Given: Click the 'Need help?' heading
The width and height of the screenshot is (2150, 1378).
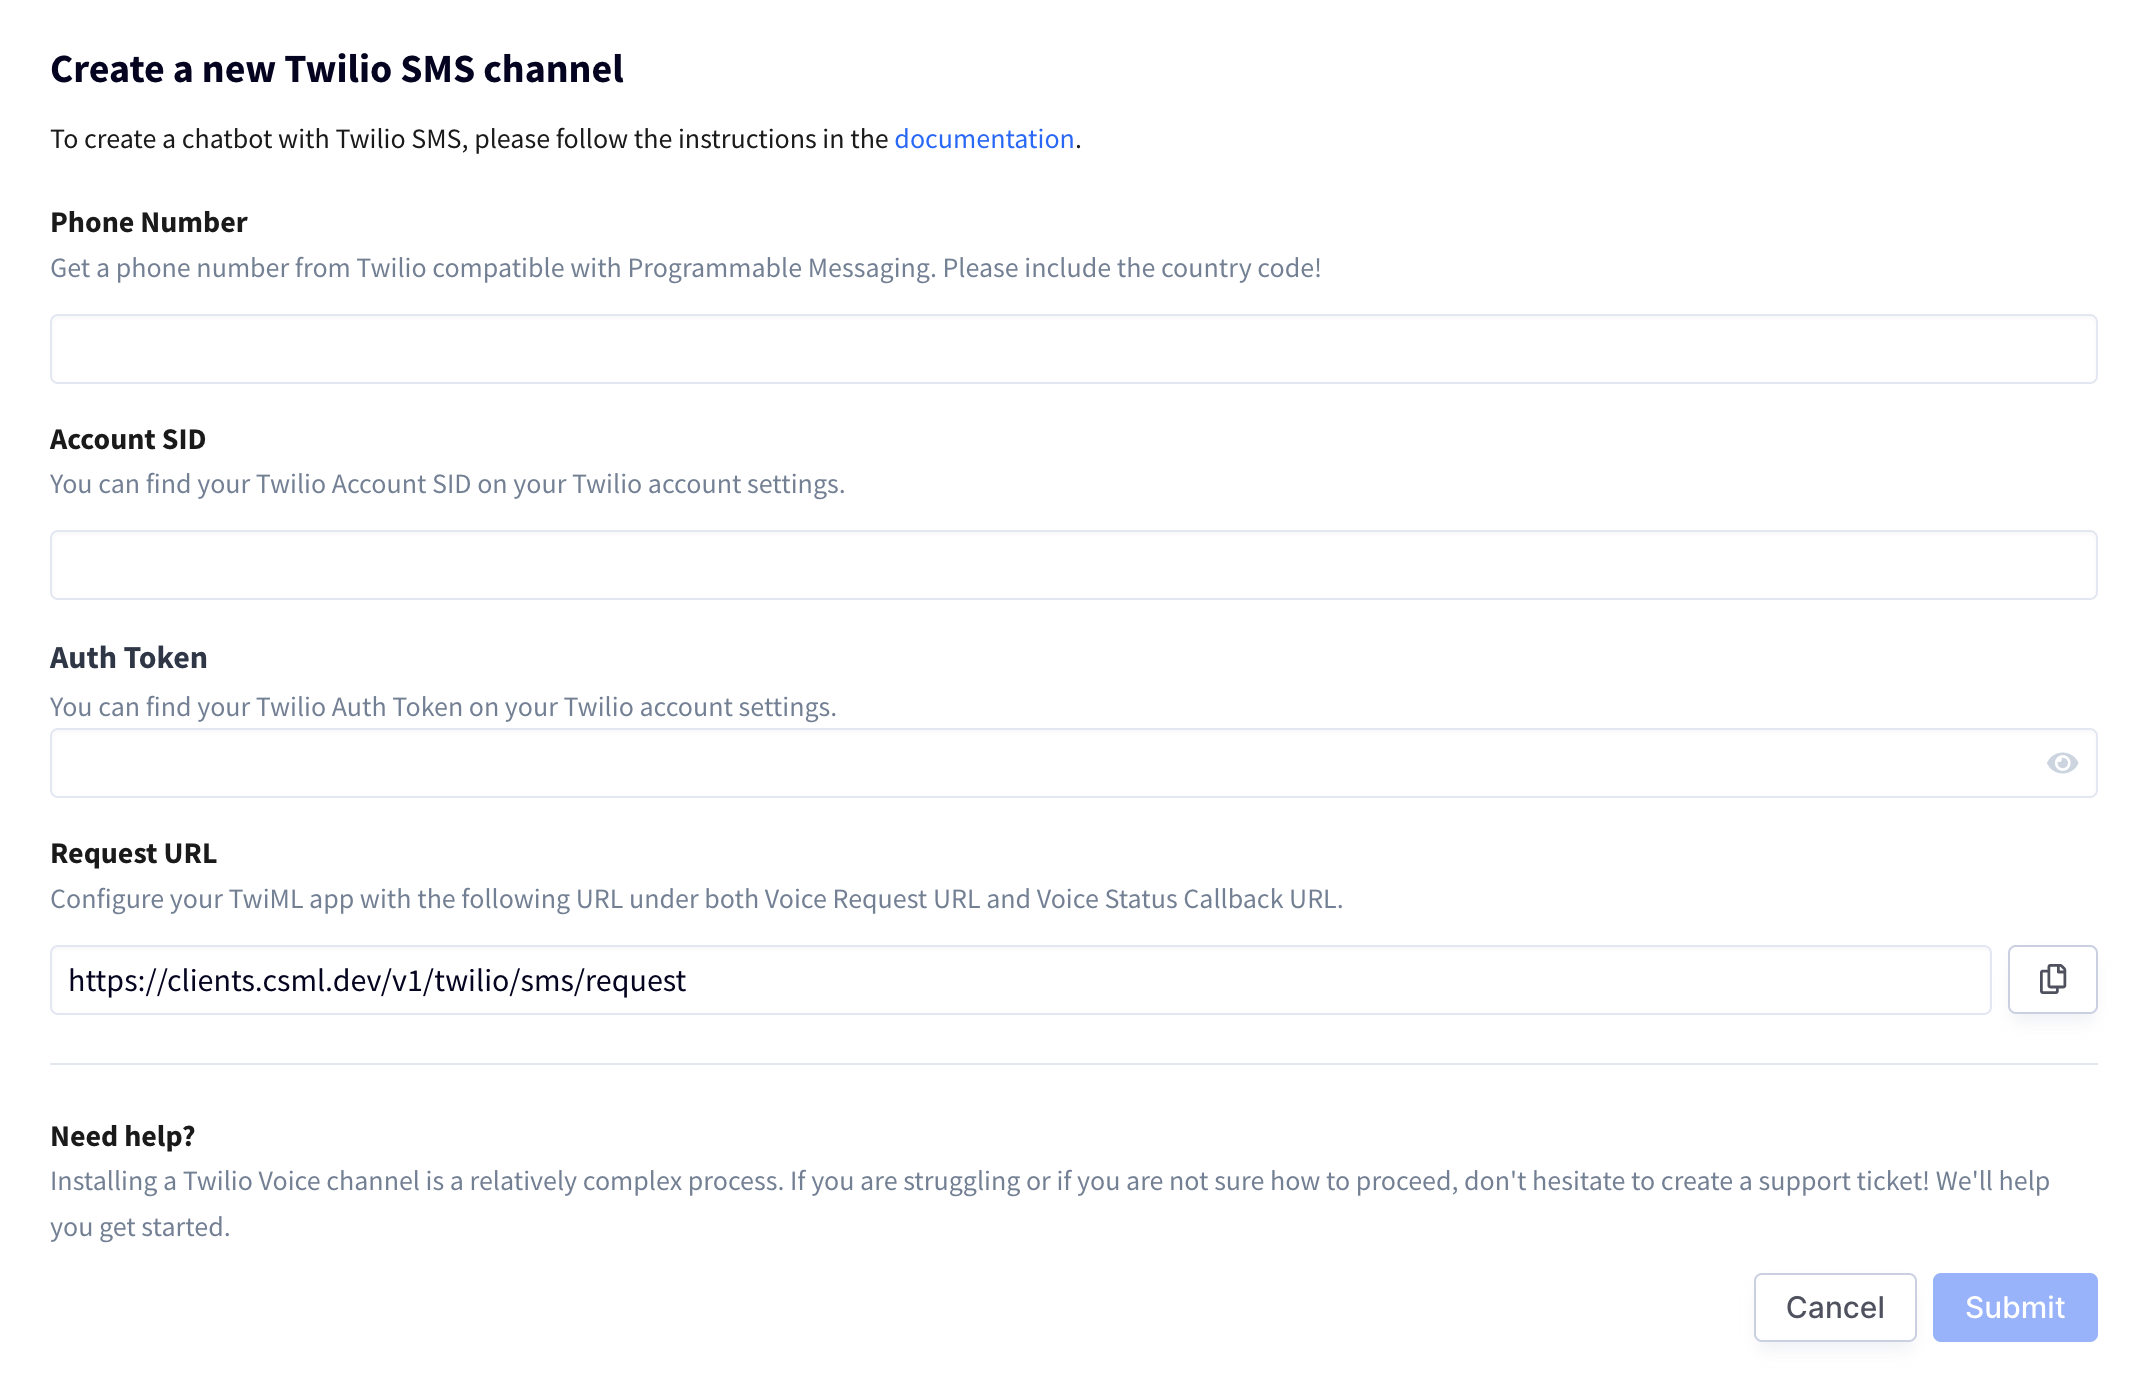Looking at the screenshot, I should [x=123, y=1136].
